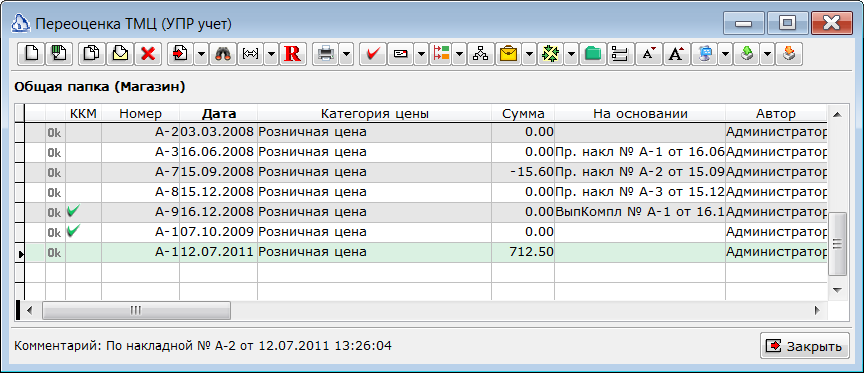Delete document using the red X icon
The image size is (864, 373).
point(148,54)
